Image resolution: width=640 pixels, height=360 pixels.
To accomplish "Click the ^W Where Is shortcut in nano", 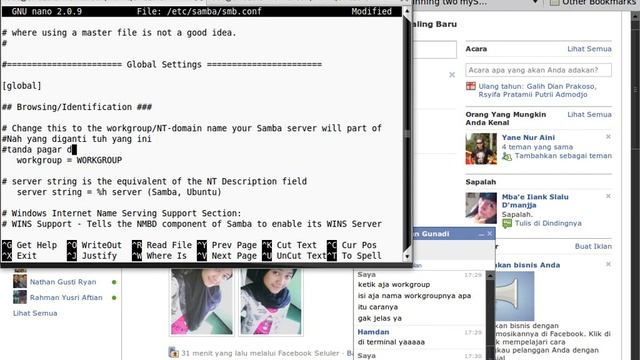I will click(x=159, y=256).
